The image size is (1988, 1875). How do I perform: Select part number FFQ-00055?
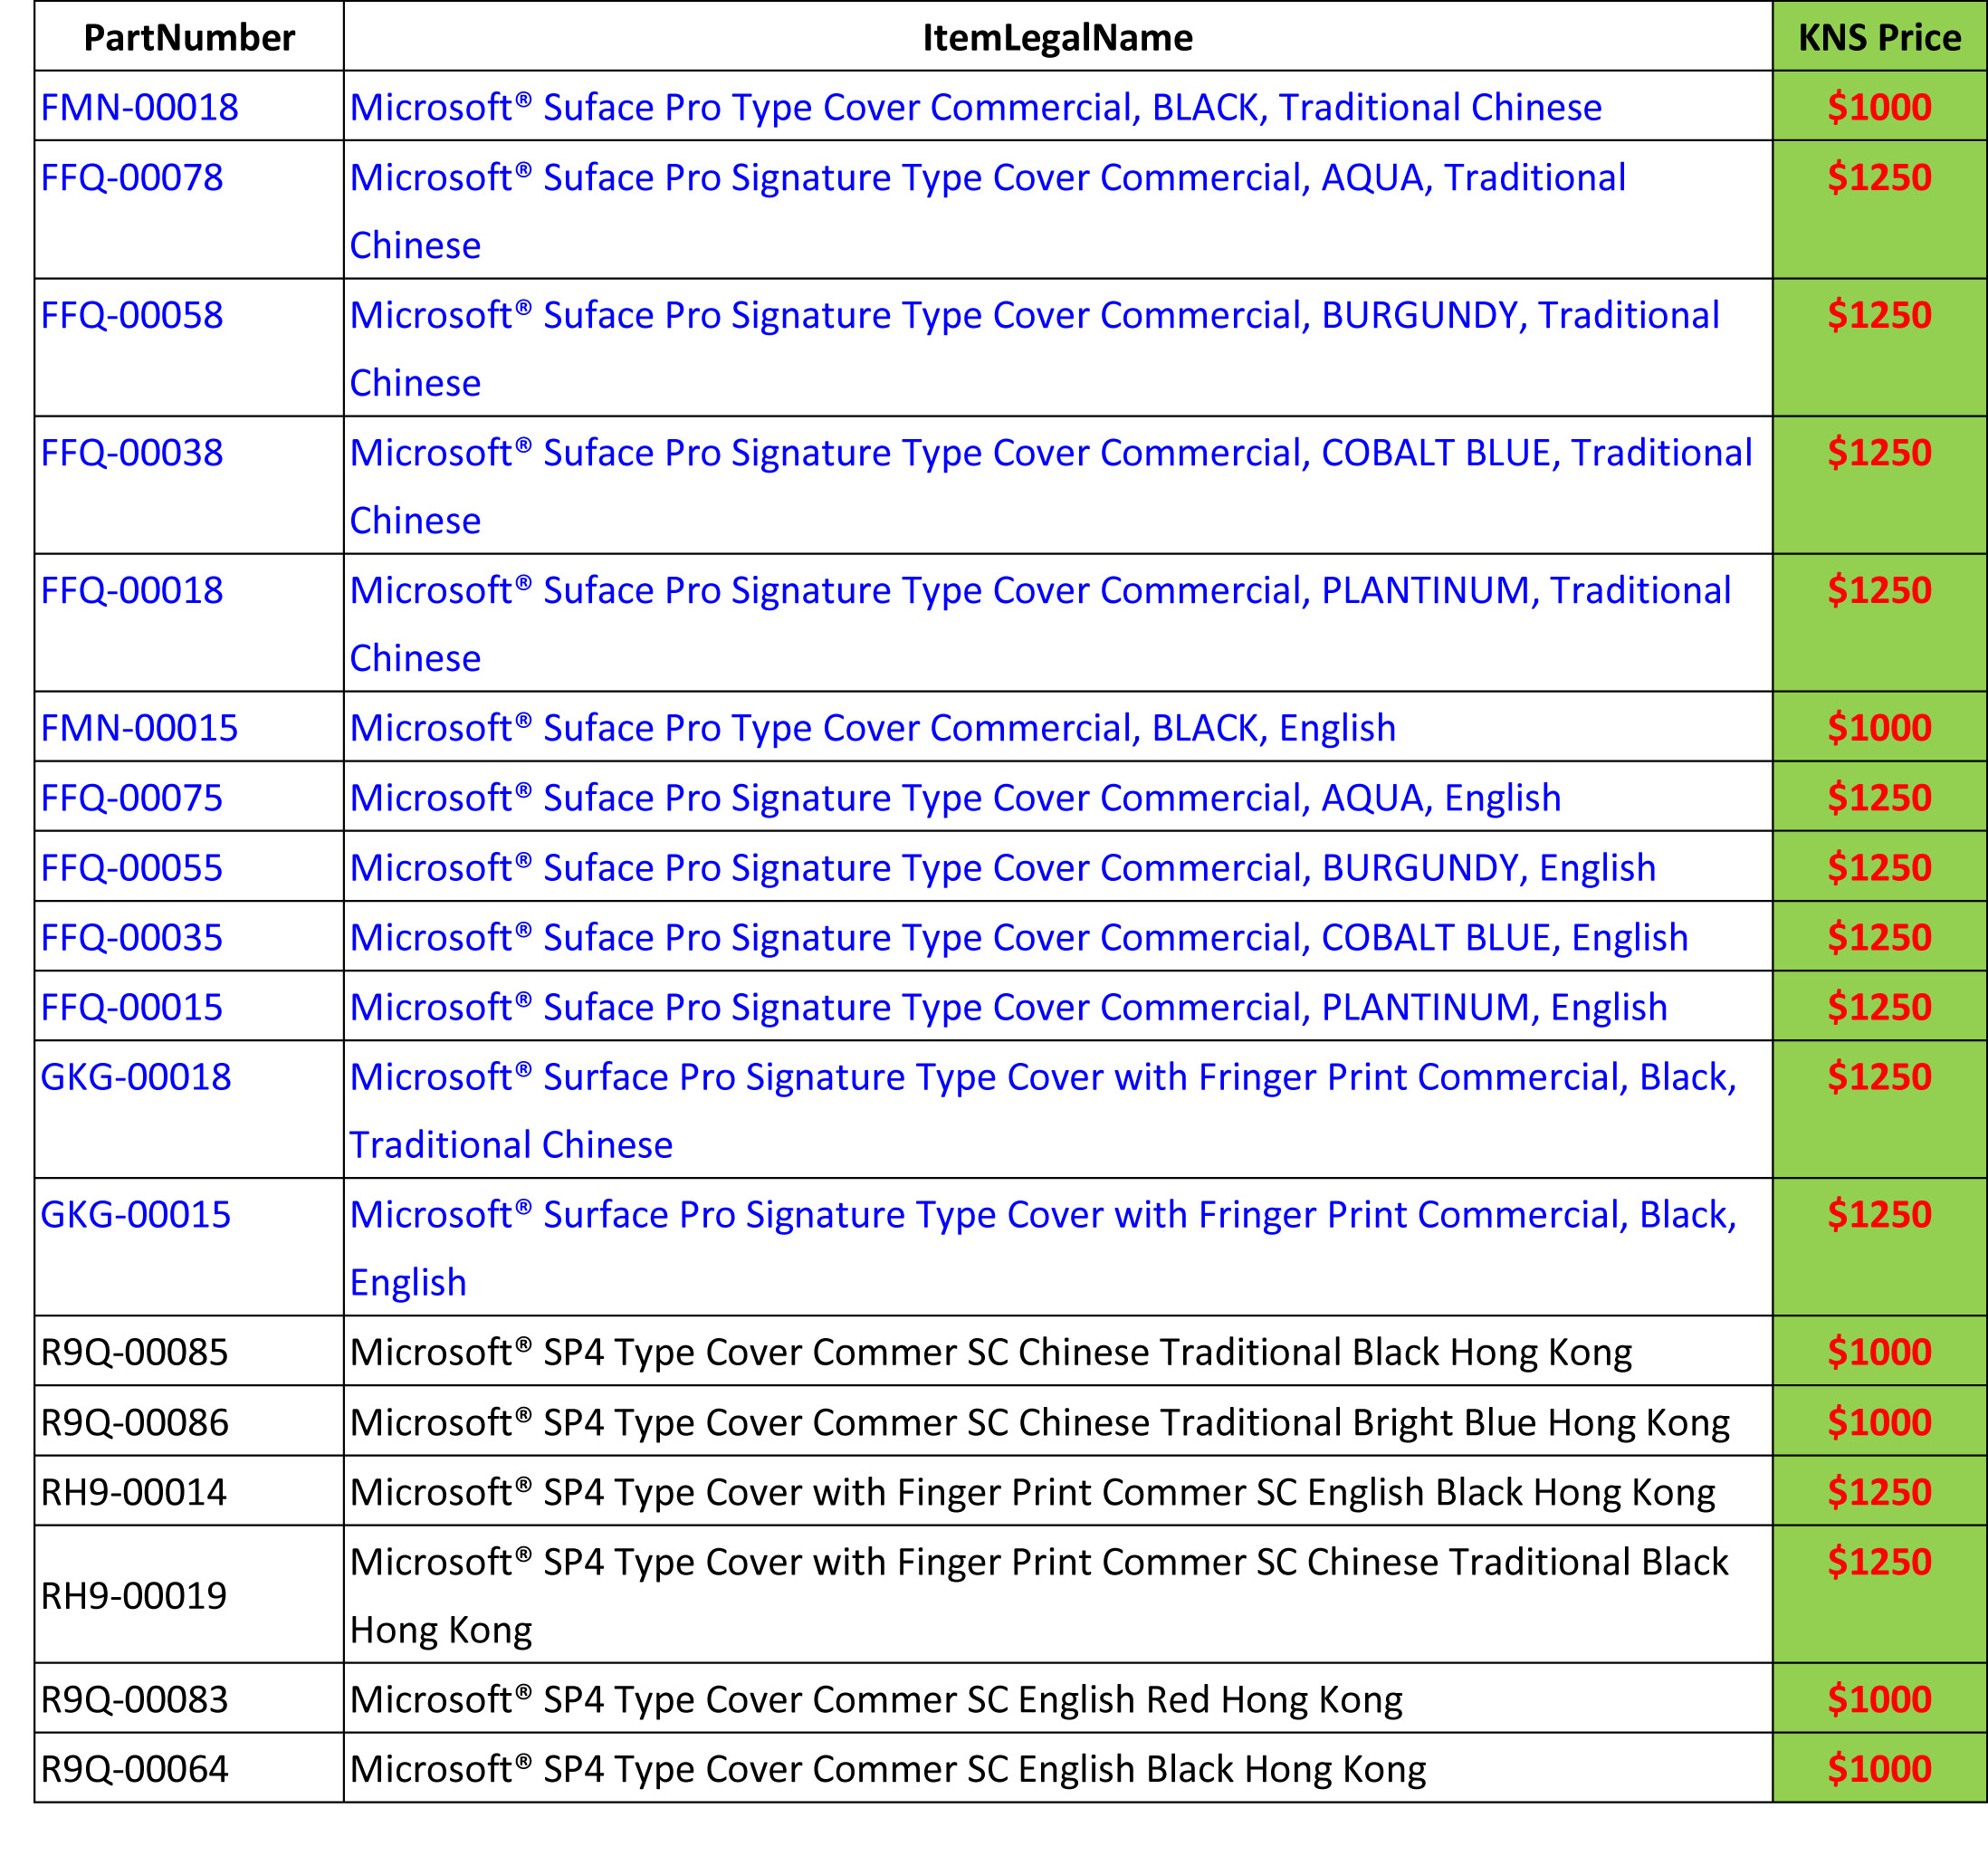[132, 868]
